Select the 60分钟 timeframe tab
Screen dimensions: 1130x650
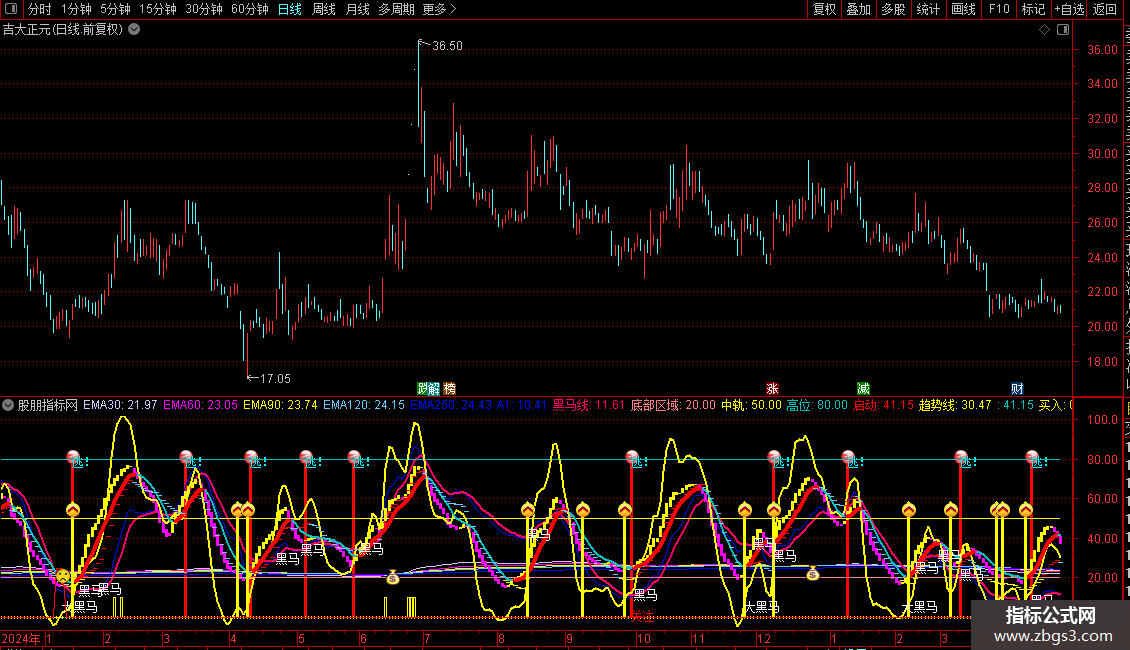pyautogui.click(x=249, y=10)
